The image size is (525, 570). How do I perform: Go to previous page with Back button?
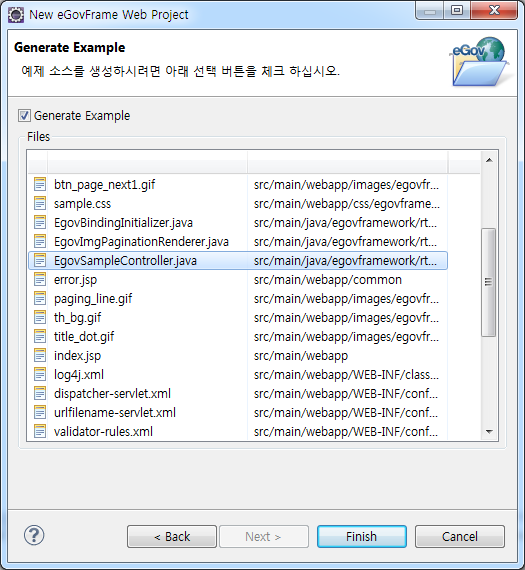[x=172, y=536]
